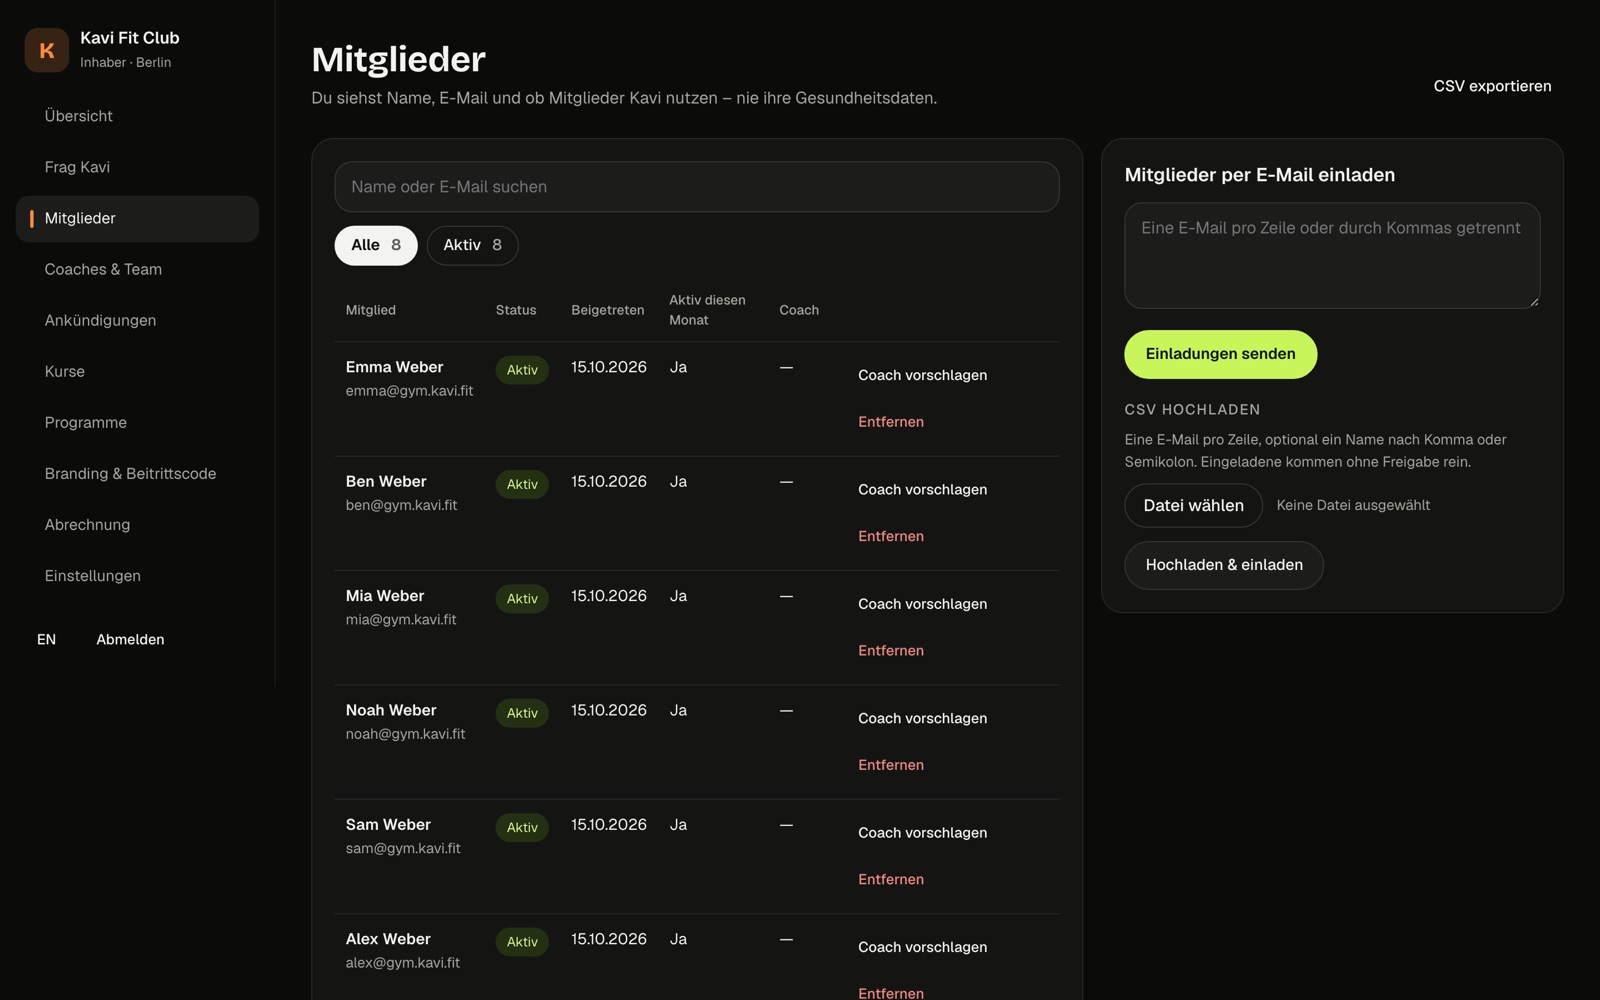Click Sam Weber's name
Screen dimensions: 1600x1000
point(388,825)
